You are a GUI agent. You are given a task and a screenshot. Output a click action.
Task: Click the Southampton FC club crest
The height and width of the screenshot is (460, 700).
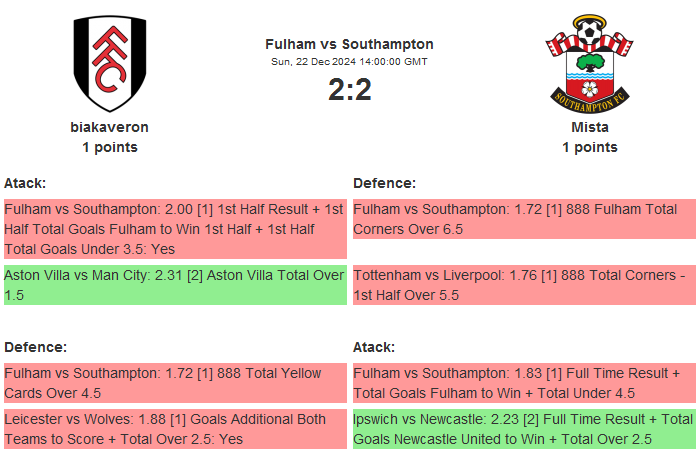pos(589,63)
